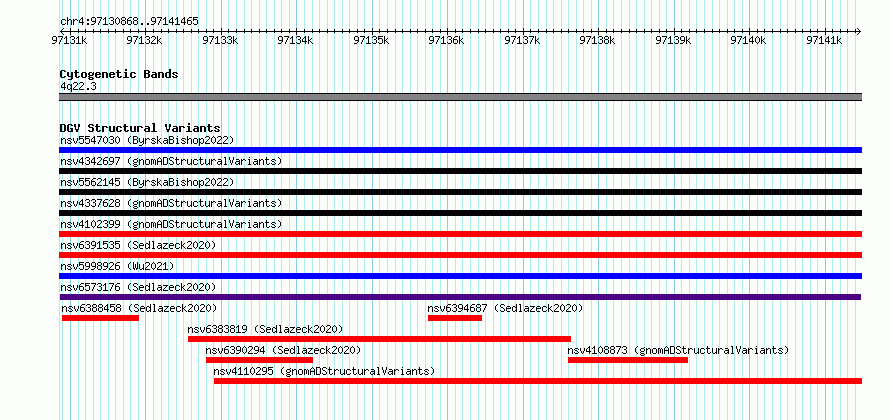The image size is (890, 420).
Task: Click the Cytogenetic Bands track title
Action: 119,74
